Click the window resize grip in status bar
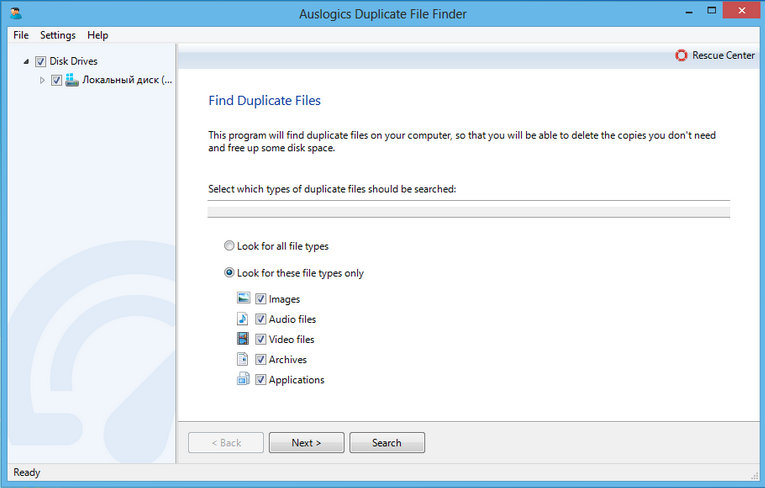Viewport: 765px width, 488px height. pyautogui.click(x=754, y=475)
